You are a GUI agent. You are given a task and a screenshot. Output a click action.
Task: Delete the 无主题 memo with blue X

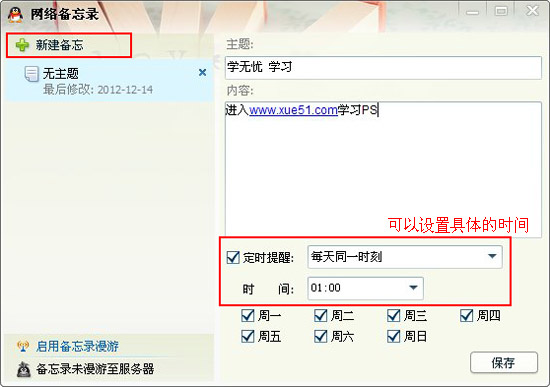click(x=202, y=72)
